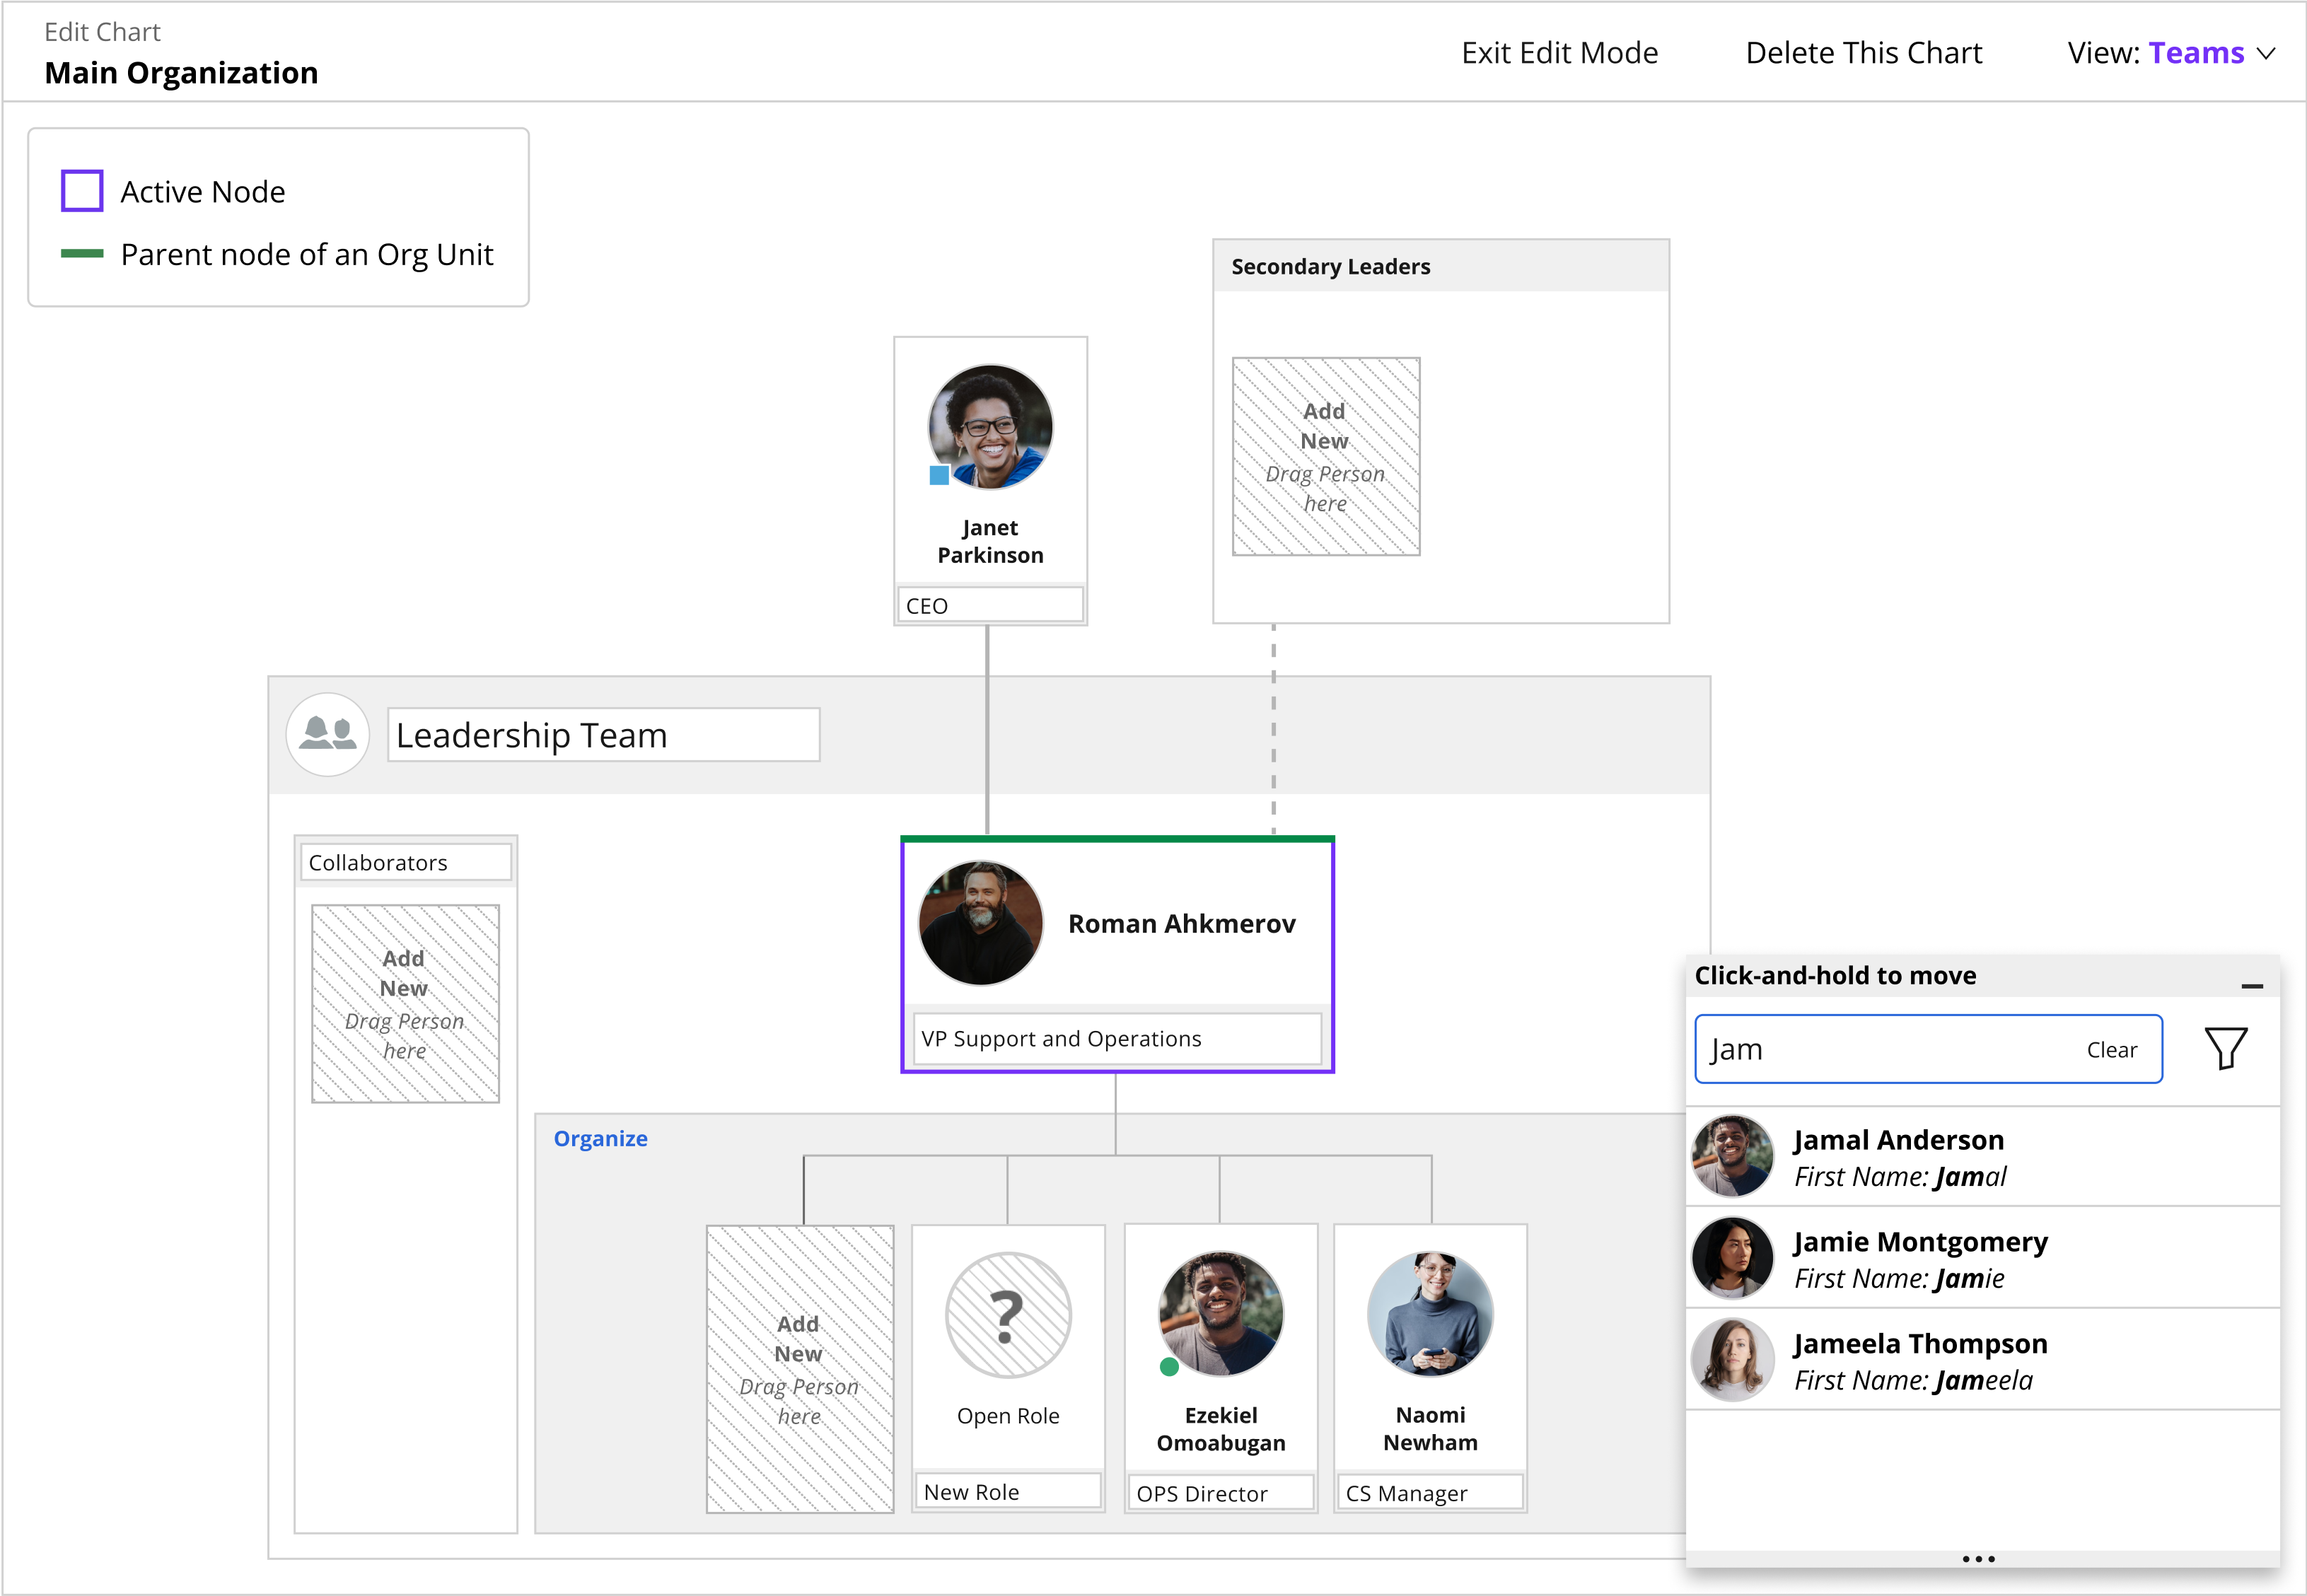Click the Naomi Newham name text
2307x1596 pixels.
coord(1431,1428)
